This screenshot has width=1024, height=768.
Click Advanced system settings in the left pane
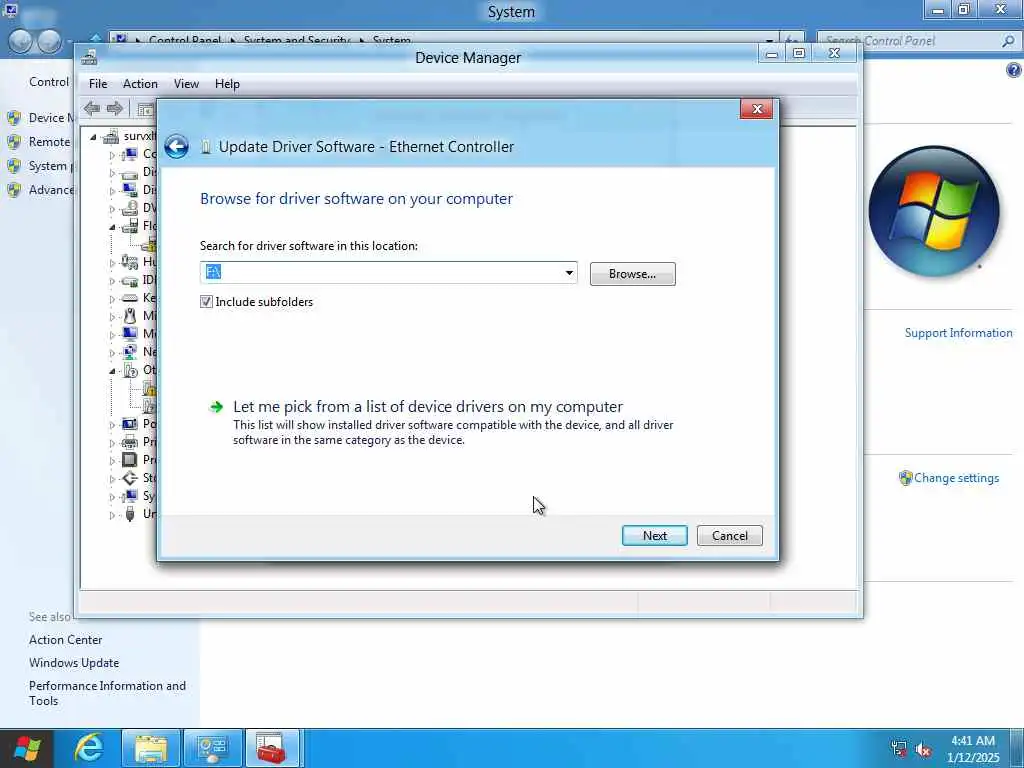(x=50, y=190)
